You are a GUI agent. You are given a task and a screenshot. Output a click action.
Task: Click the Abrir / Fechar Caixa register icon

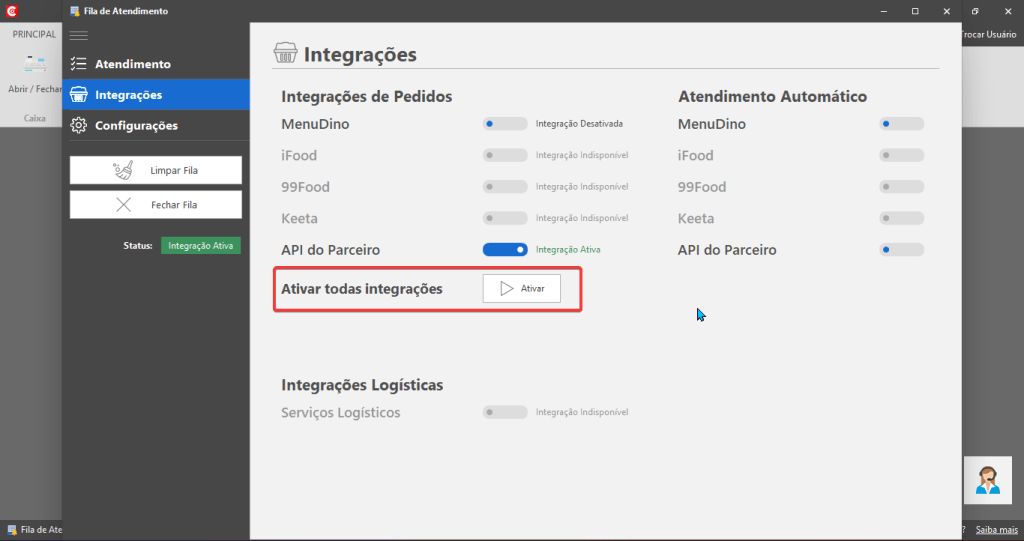pyautogui.click(x=35, y=66)
